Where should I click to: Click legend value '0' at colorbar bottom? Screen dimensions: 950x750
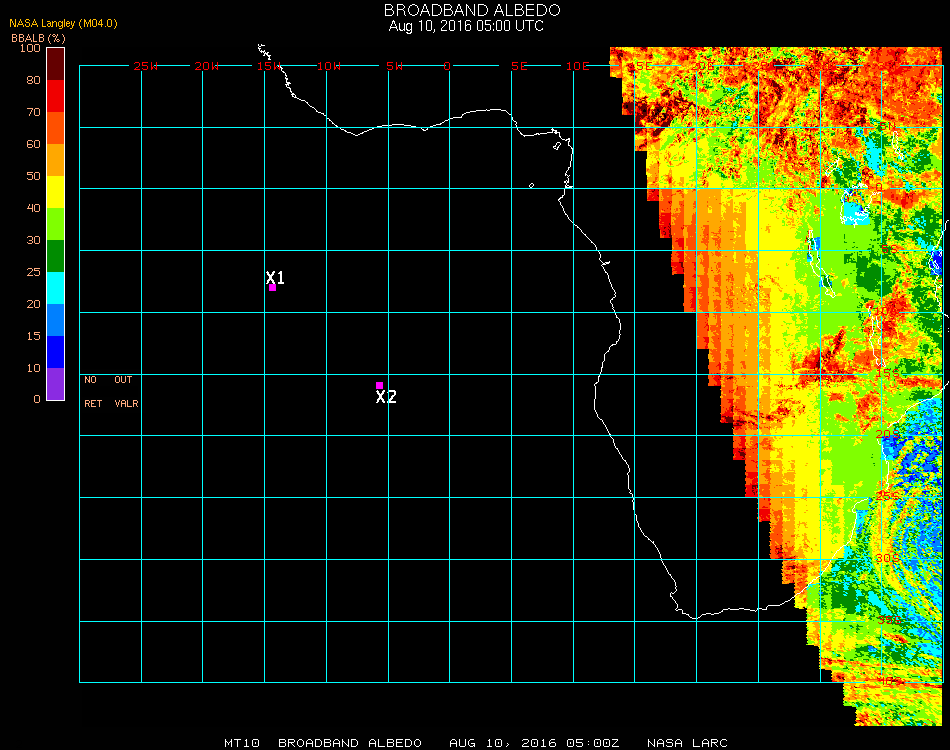coord(37,399)
